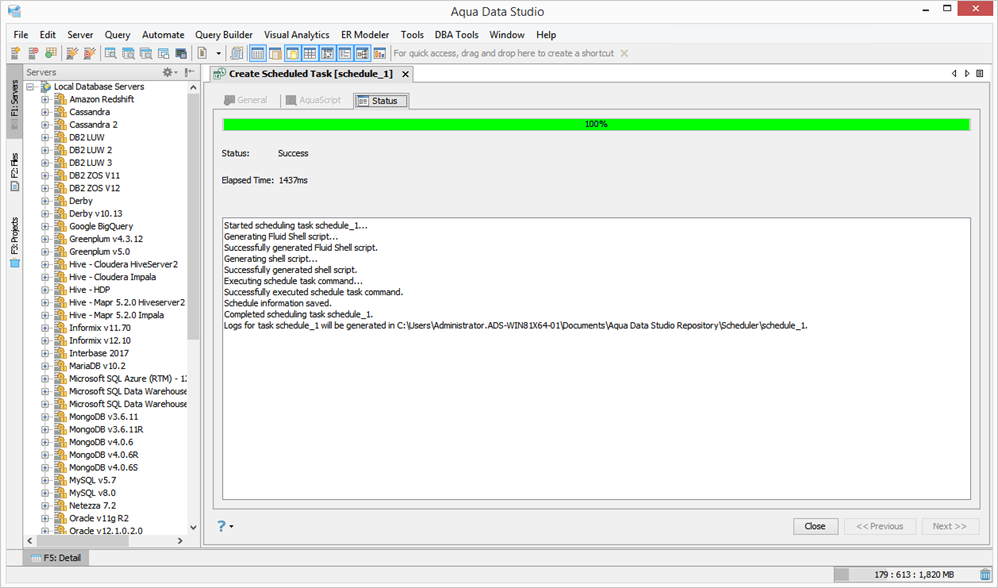998x588 pixels.
Task: Select the MariaDB v10.2 server
Action: coord(97,366)
